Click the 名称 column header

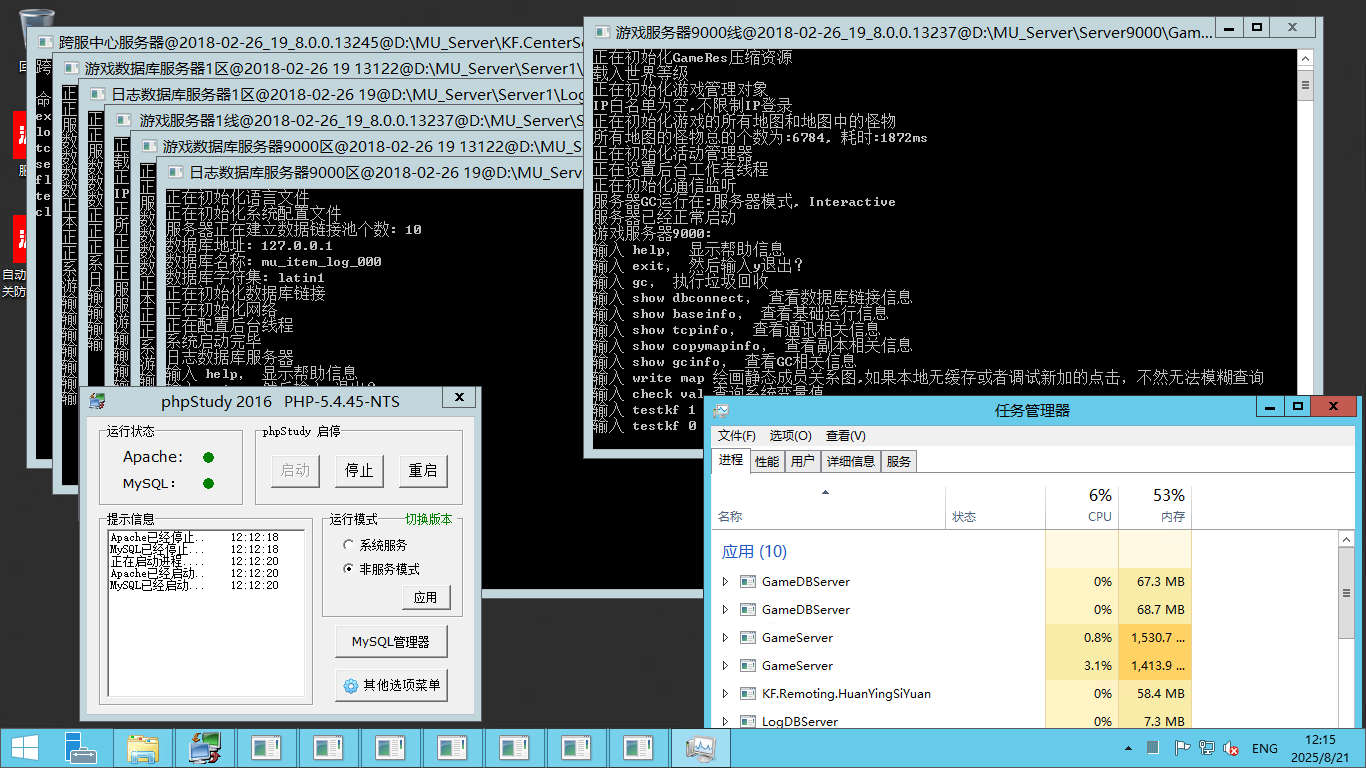click(829, 505)
